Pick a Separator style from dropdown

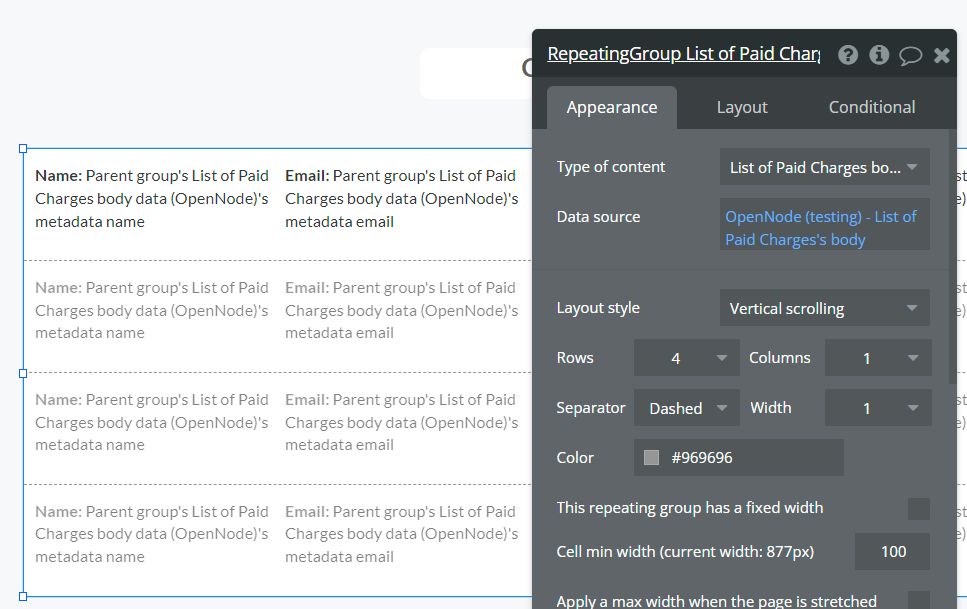[686, 408]
